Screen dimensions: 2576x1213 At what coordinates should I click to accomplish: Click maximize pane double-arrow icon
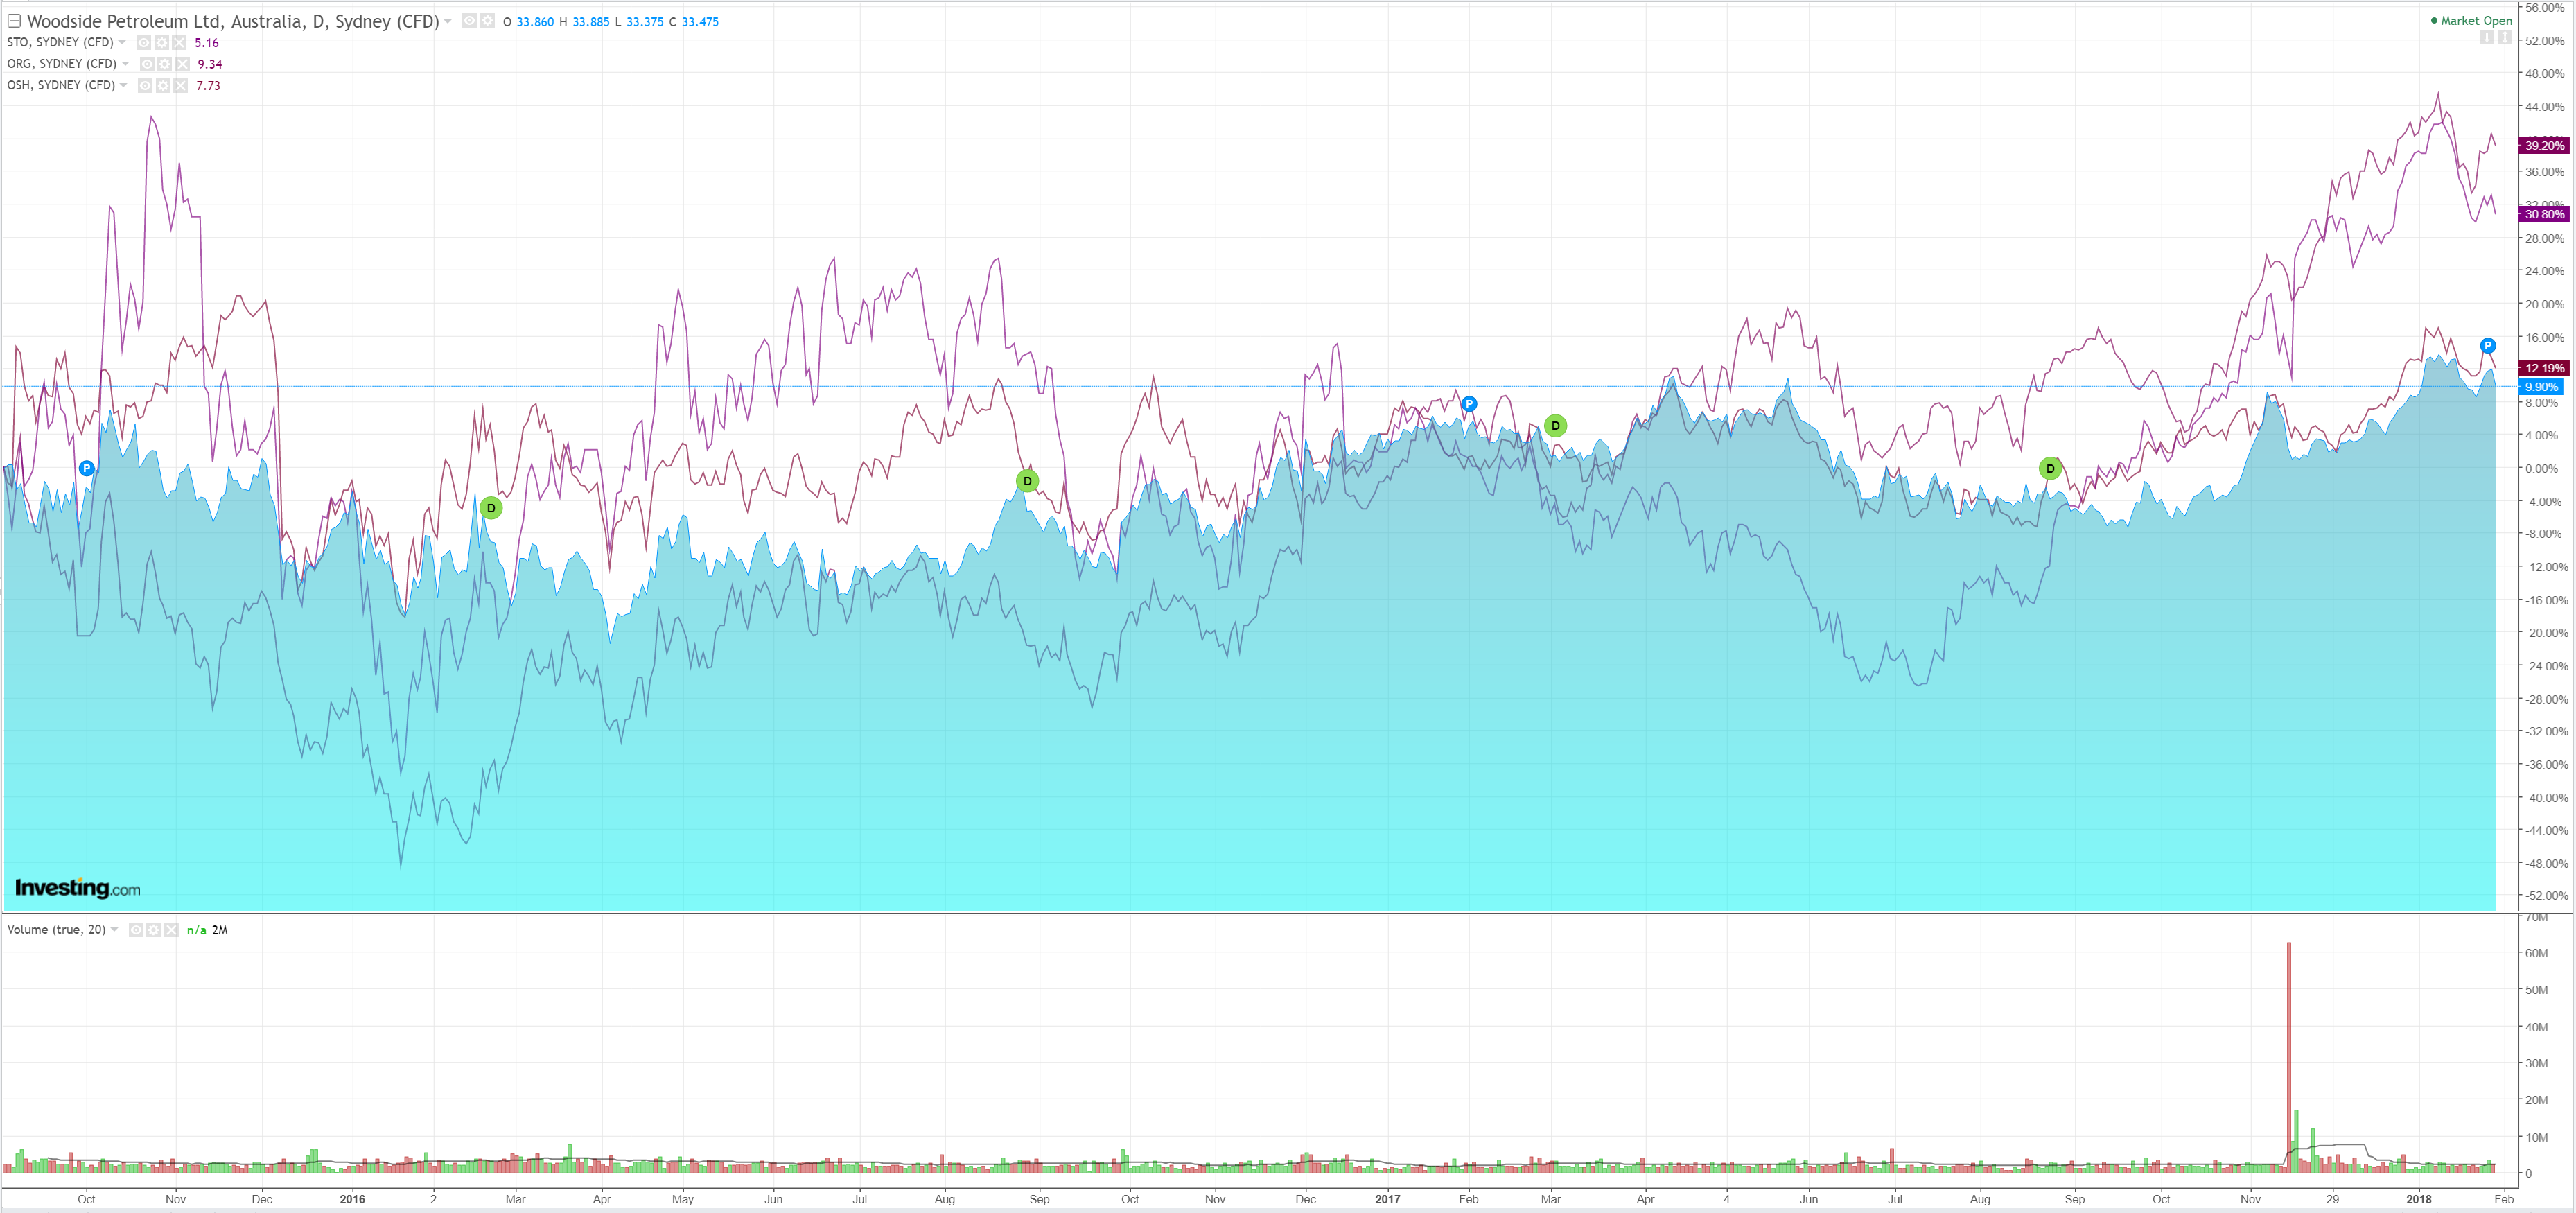[x=2504, y=37]
